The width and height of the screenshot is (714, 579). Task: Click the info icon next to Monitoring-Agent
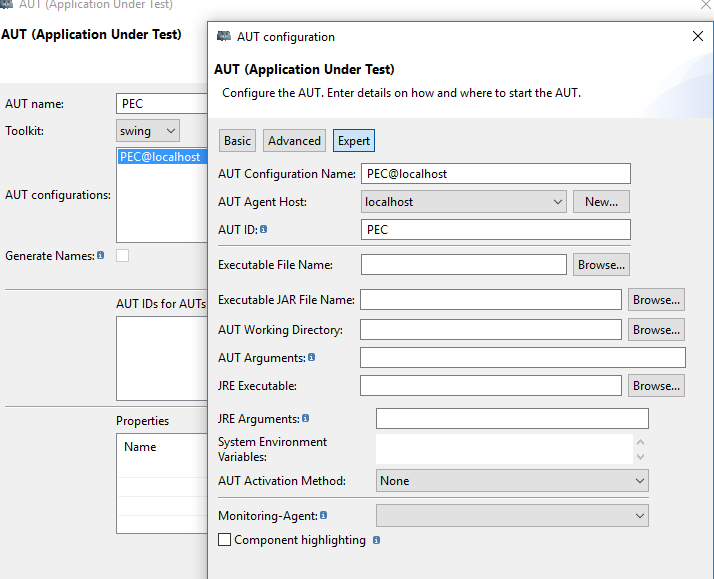323,515
